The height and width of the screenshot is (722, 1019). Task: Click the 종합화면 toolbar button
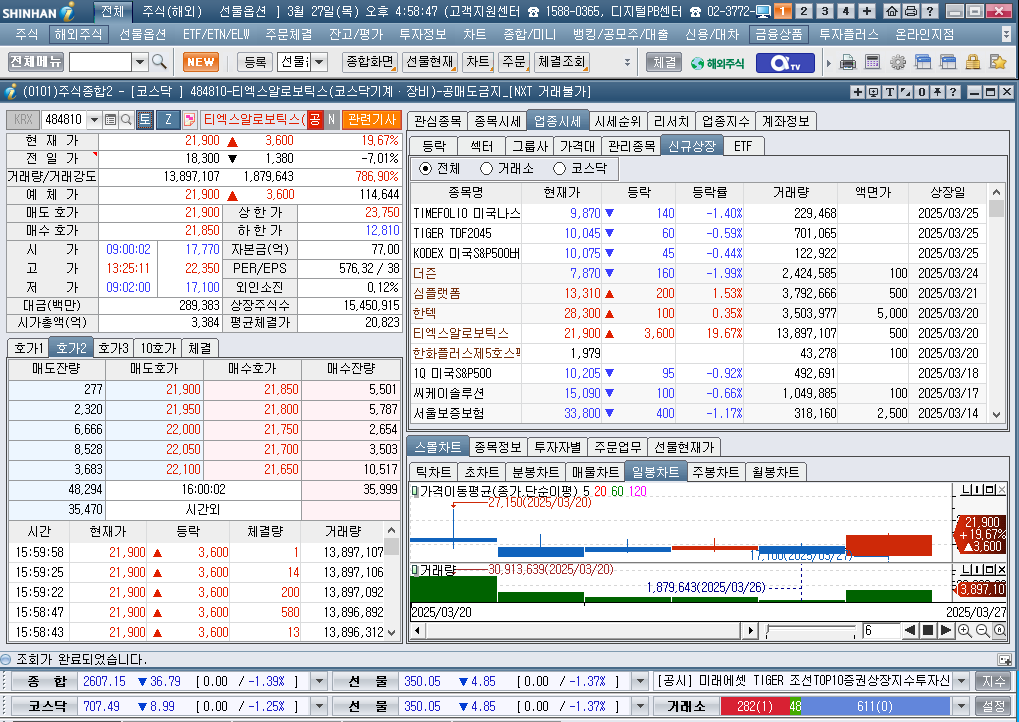pos(370,62)
